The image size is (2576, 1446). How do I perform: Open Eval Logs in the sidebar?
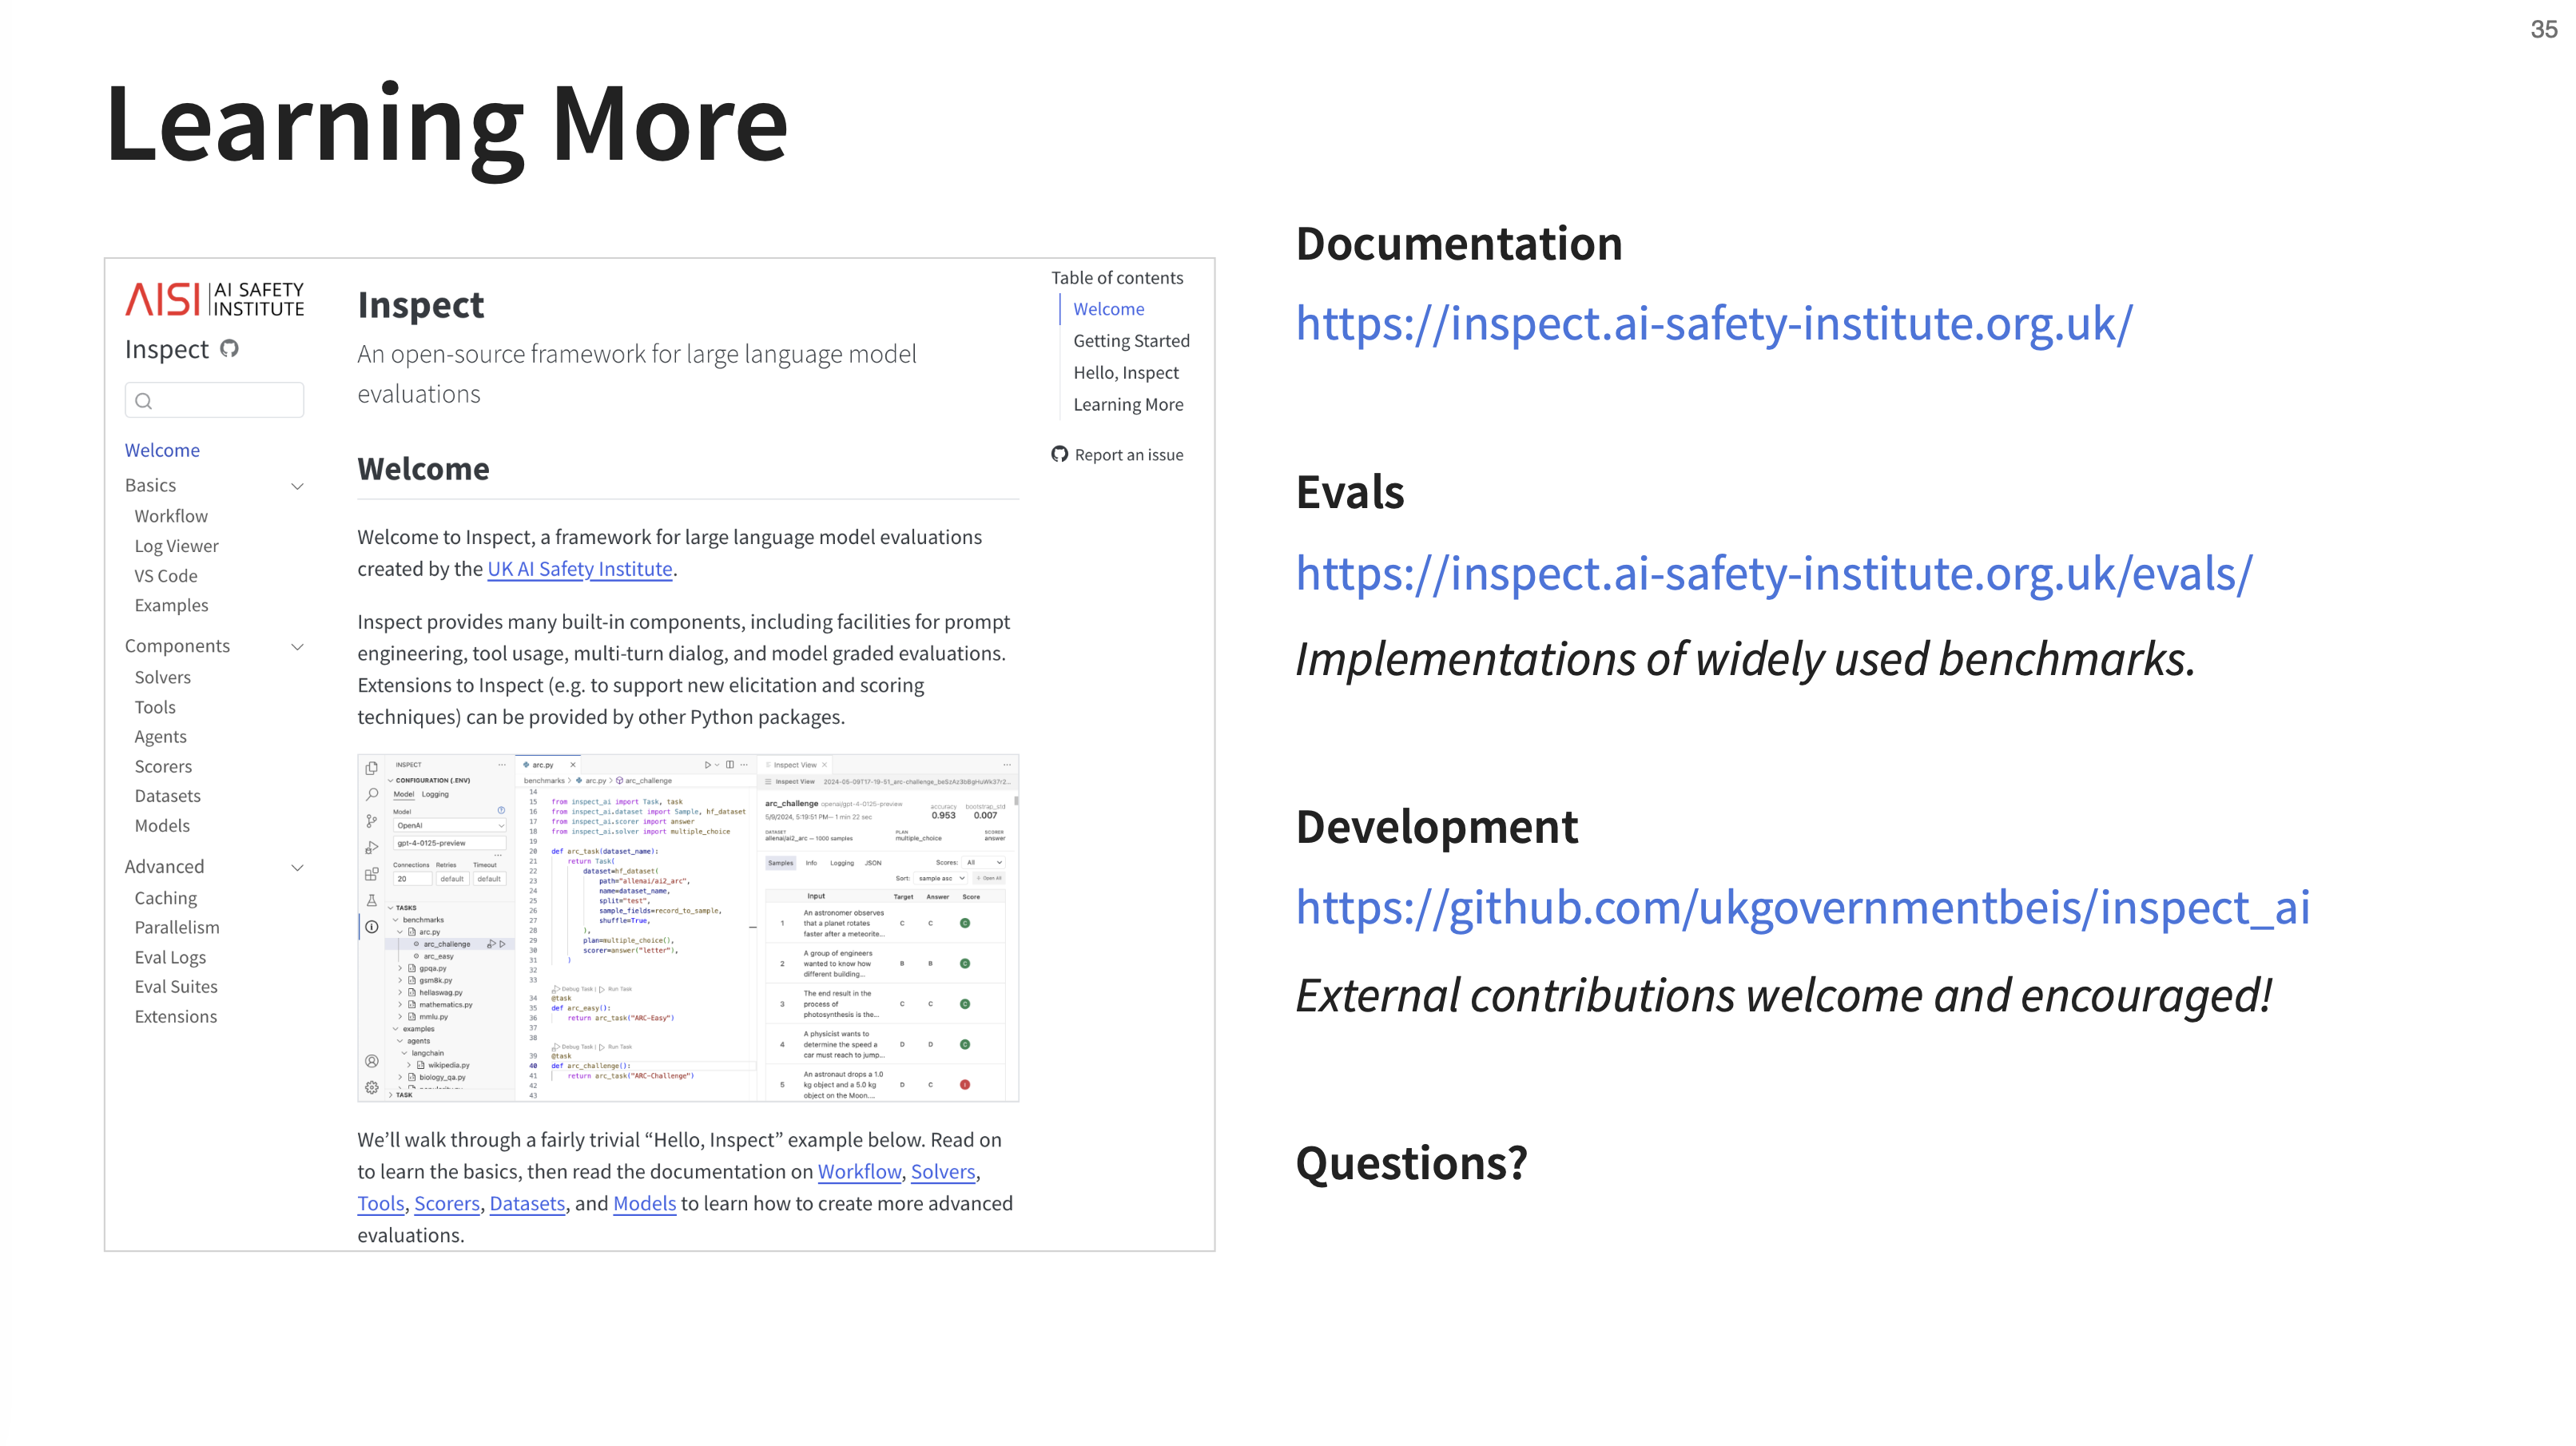coord(170,957)
